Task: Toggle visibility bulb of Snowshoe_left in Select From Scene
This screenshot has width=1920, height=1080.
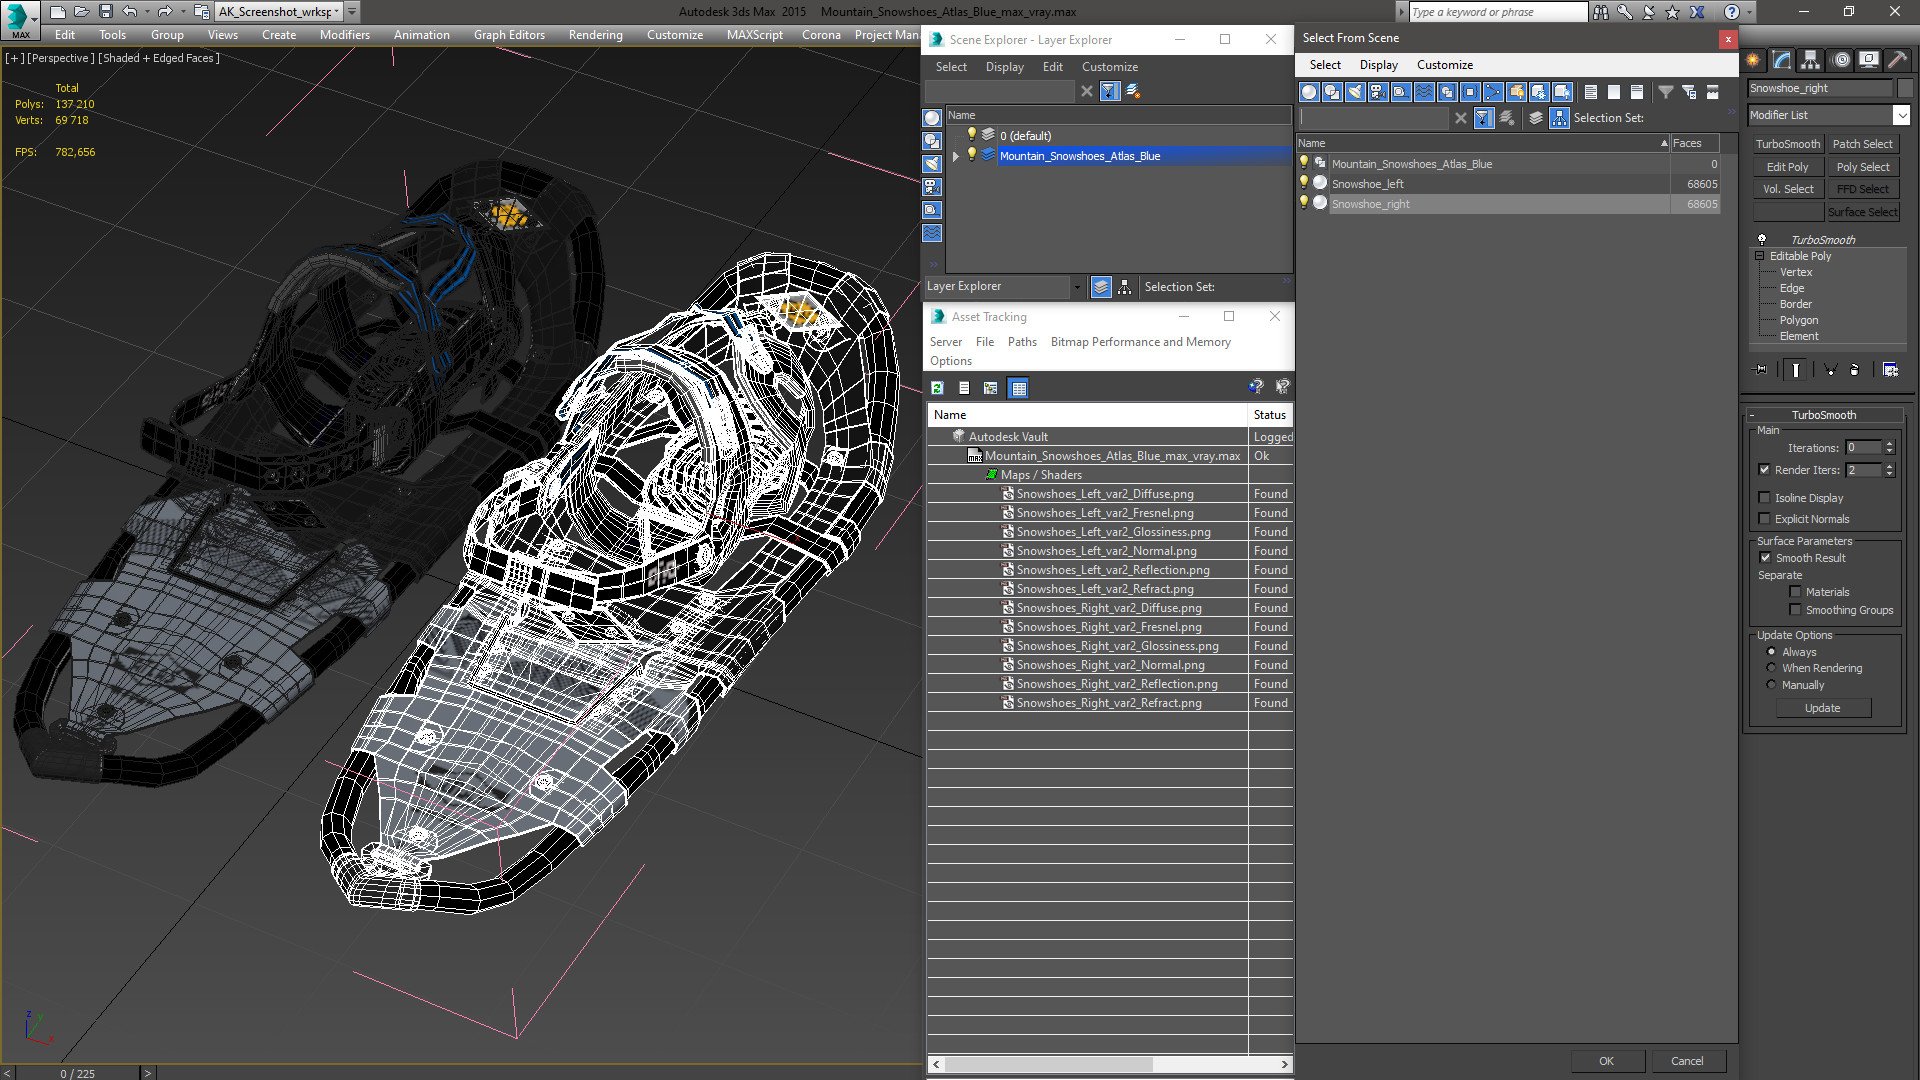Action: 1303,183
